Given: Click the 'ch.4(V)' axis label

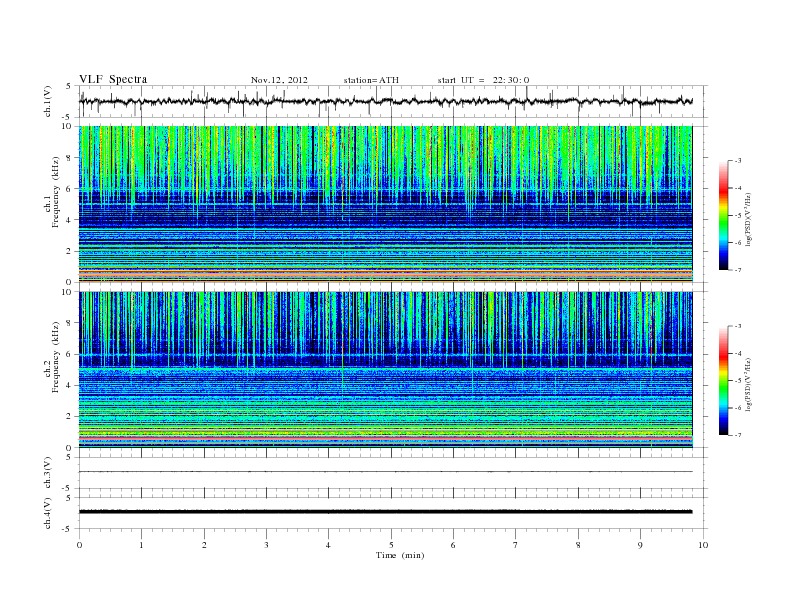Looking at the screenshot, I should point(48,513).
